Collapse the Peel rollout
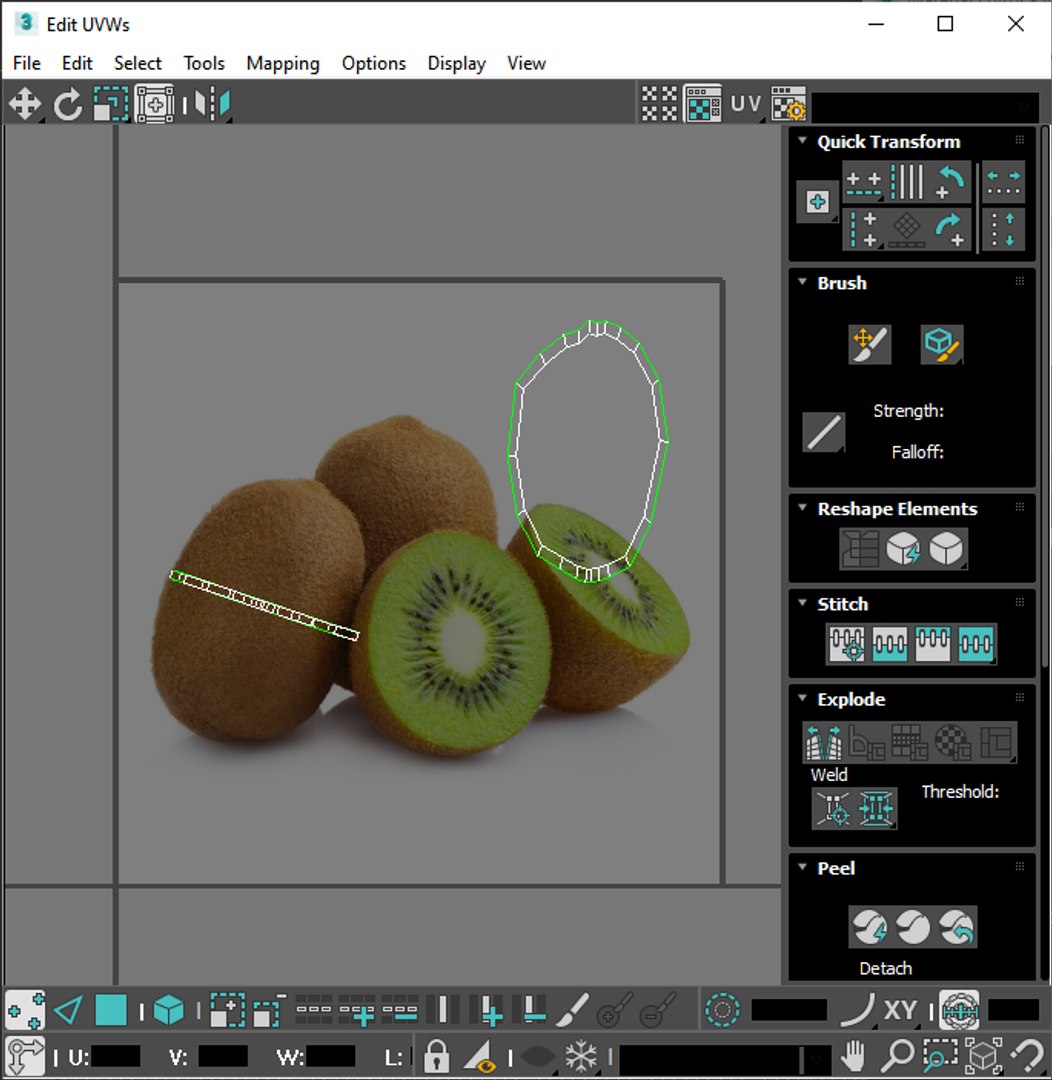This screenshot has width=1052, height=1080. click(x=803, y=866)
